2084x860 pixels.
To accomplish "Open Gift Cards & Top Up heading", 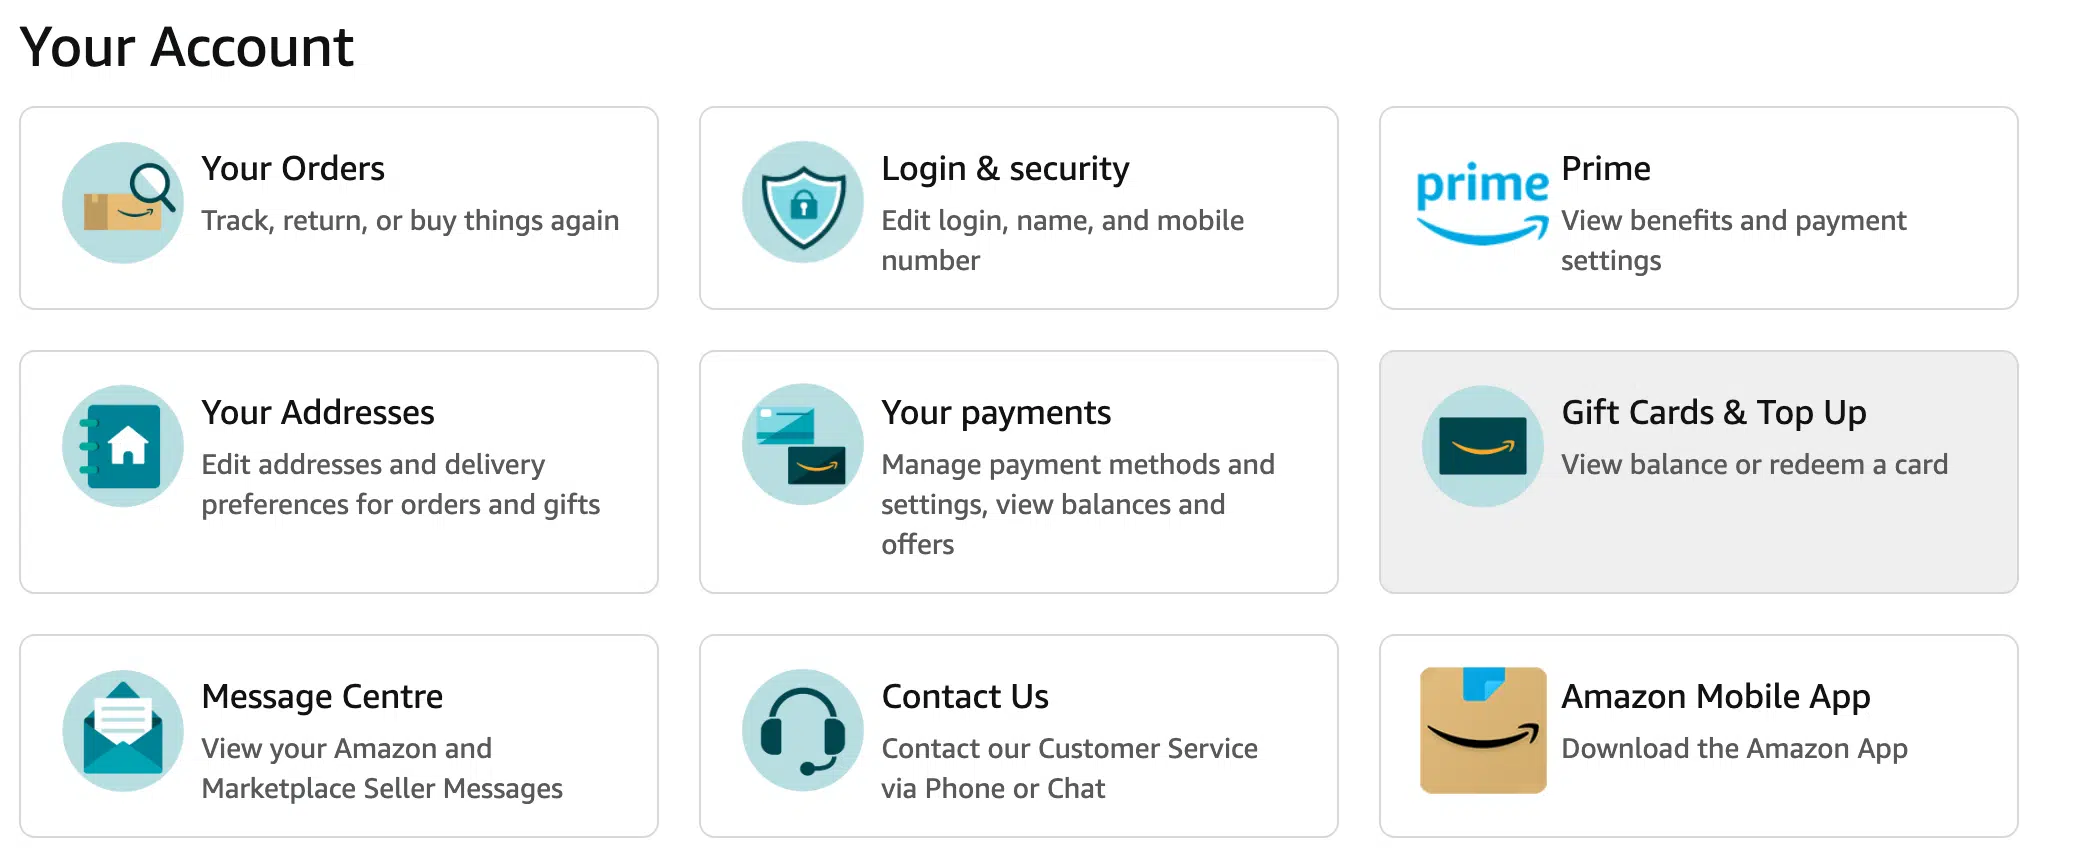I will coord(1714,413).
